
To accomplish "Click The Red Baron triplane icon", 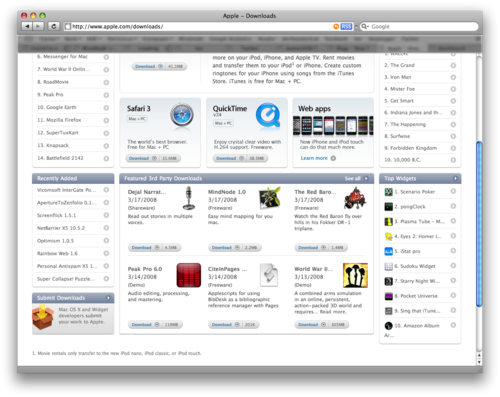I will tap(355, 198).
